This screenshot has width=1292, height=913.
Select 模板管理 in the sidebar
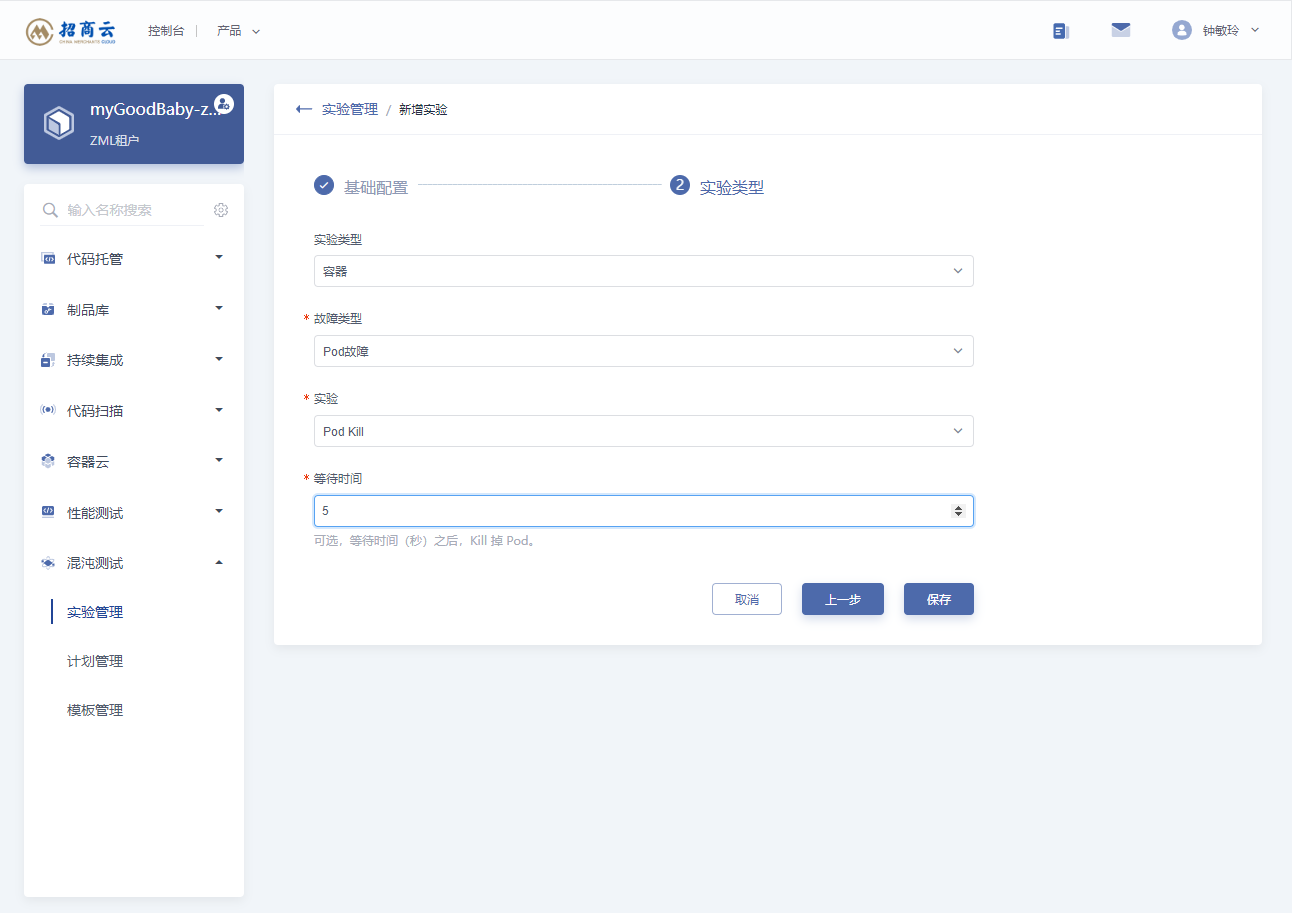point(95,710)
